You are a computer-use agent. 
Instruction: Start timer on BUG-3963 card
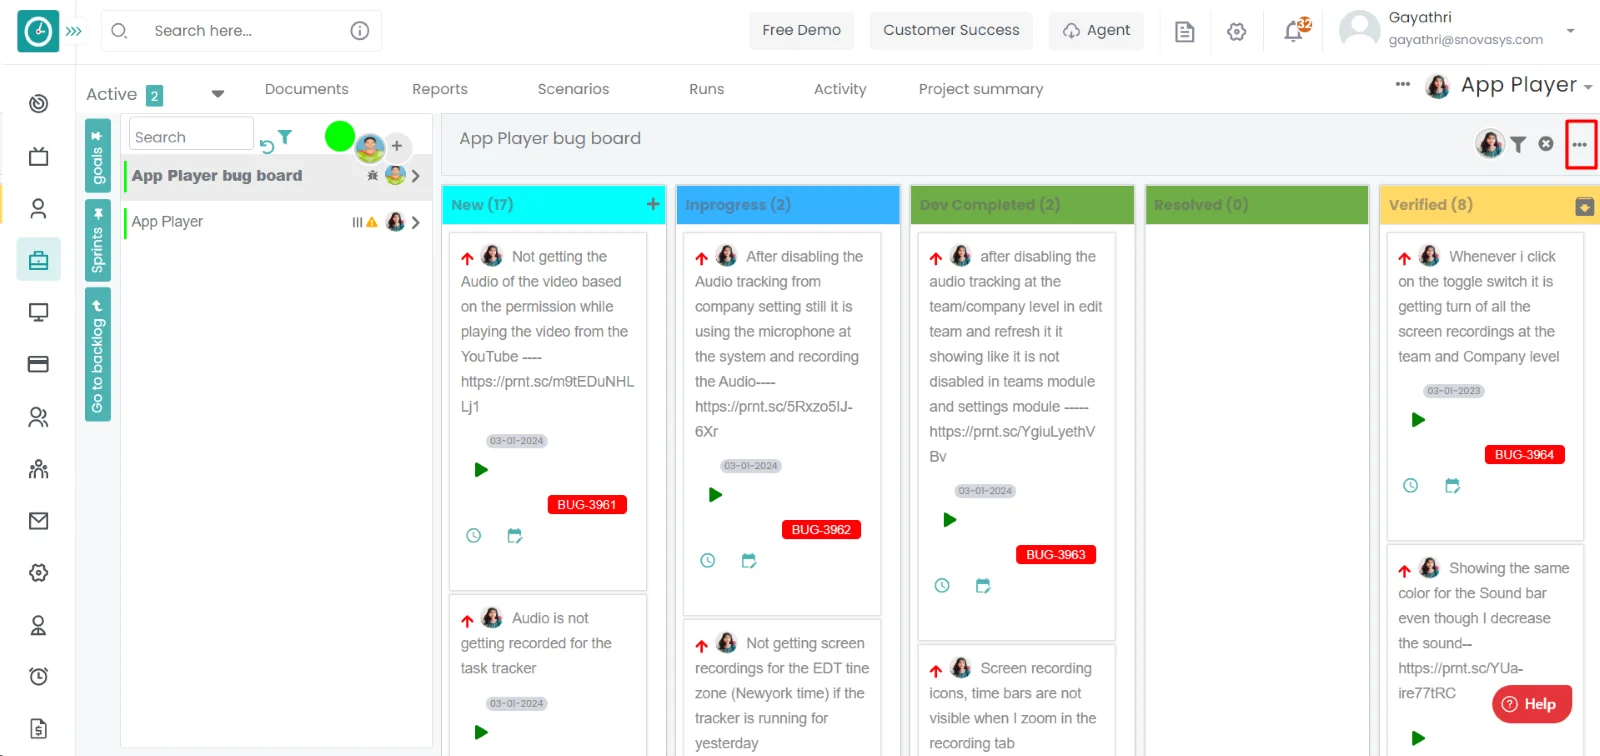click(x=950, y=520)
